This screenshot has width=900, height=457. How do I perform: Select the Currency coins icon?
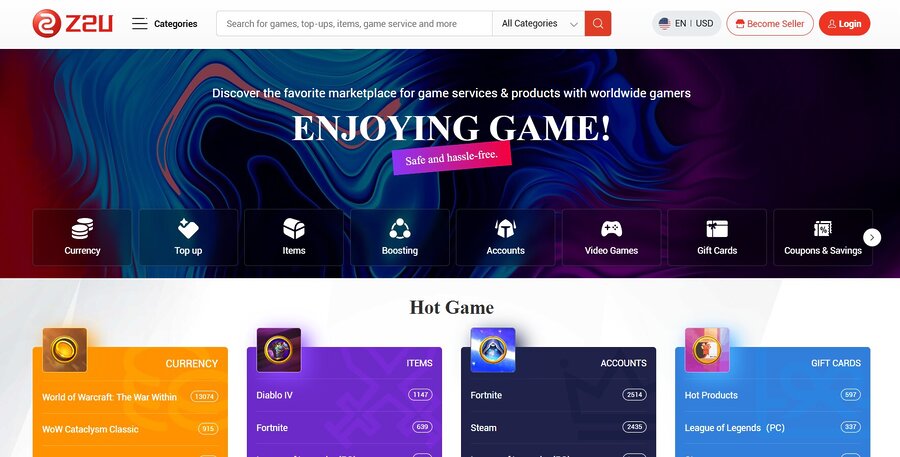pyautogui.click(x=82, y=228)
